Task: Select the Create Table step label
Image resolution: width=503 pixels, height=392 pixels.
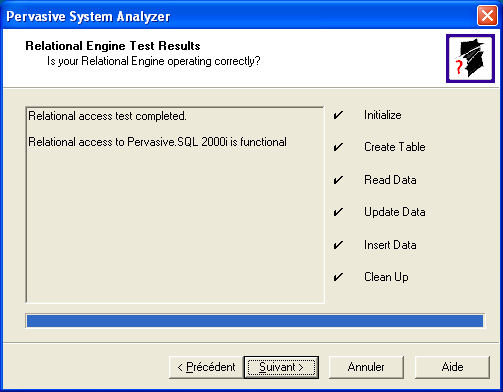Action: (395, 147)
